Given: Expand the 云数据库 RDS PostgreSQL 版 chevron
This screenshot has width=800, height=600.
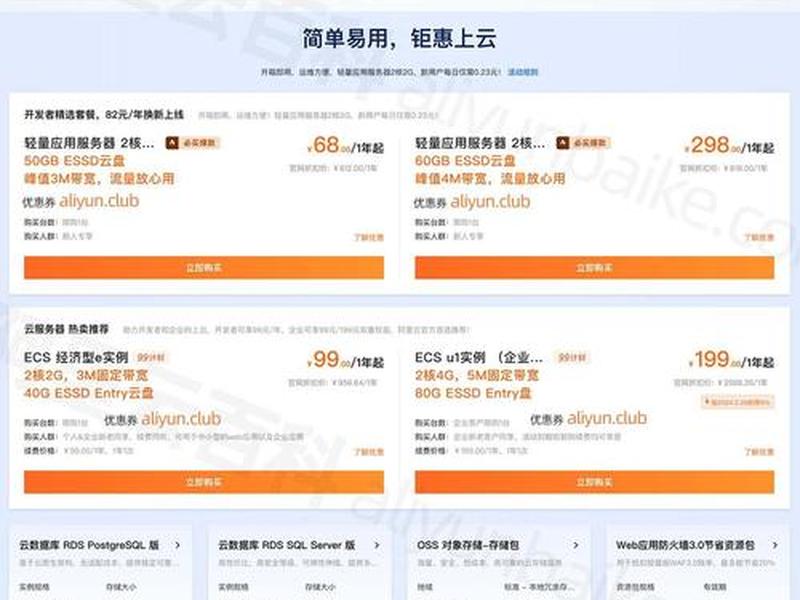Looking at the screenshot, I should (178, 545).
